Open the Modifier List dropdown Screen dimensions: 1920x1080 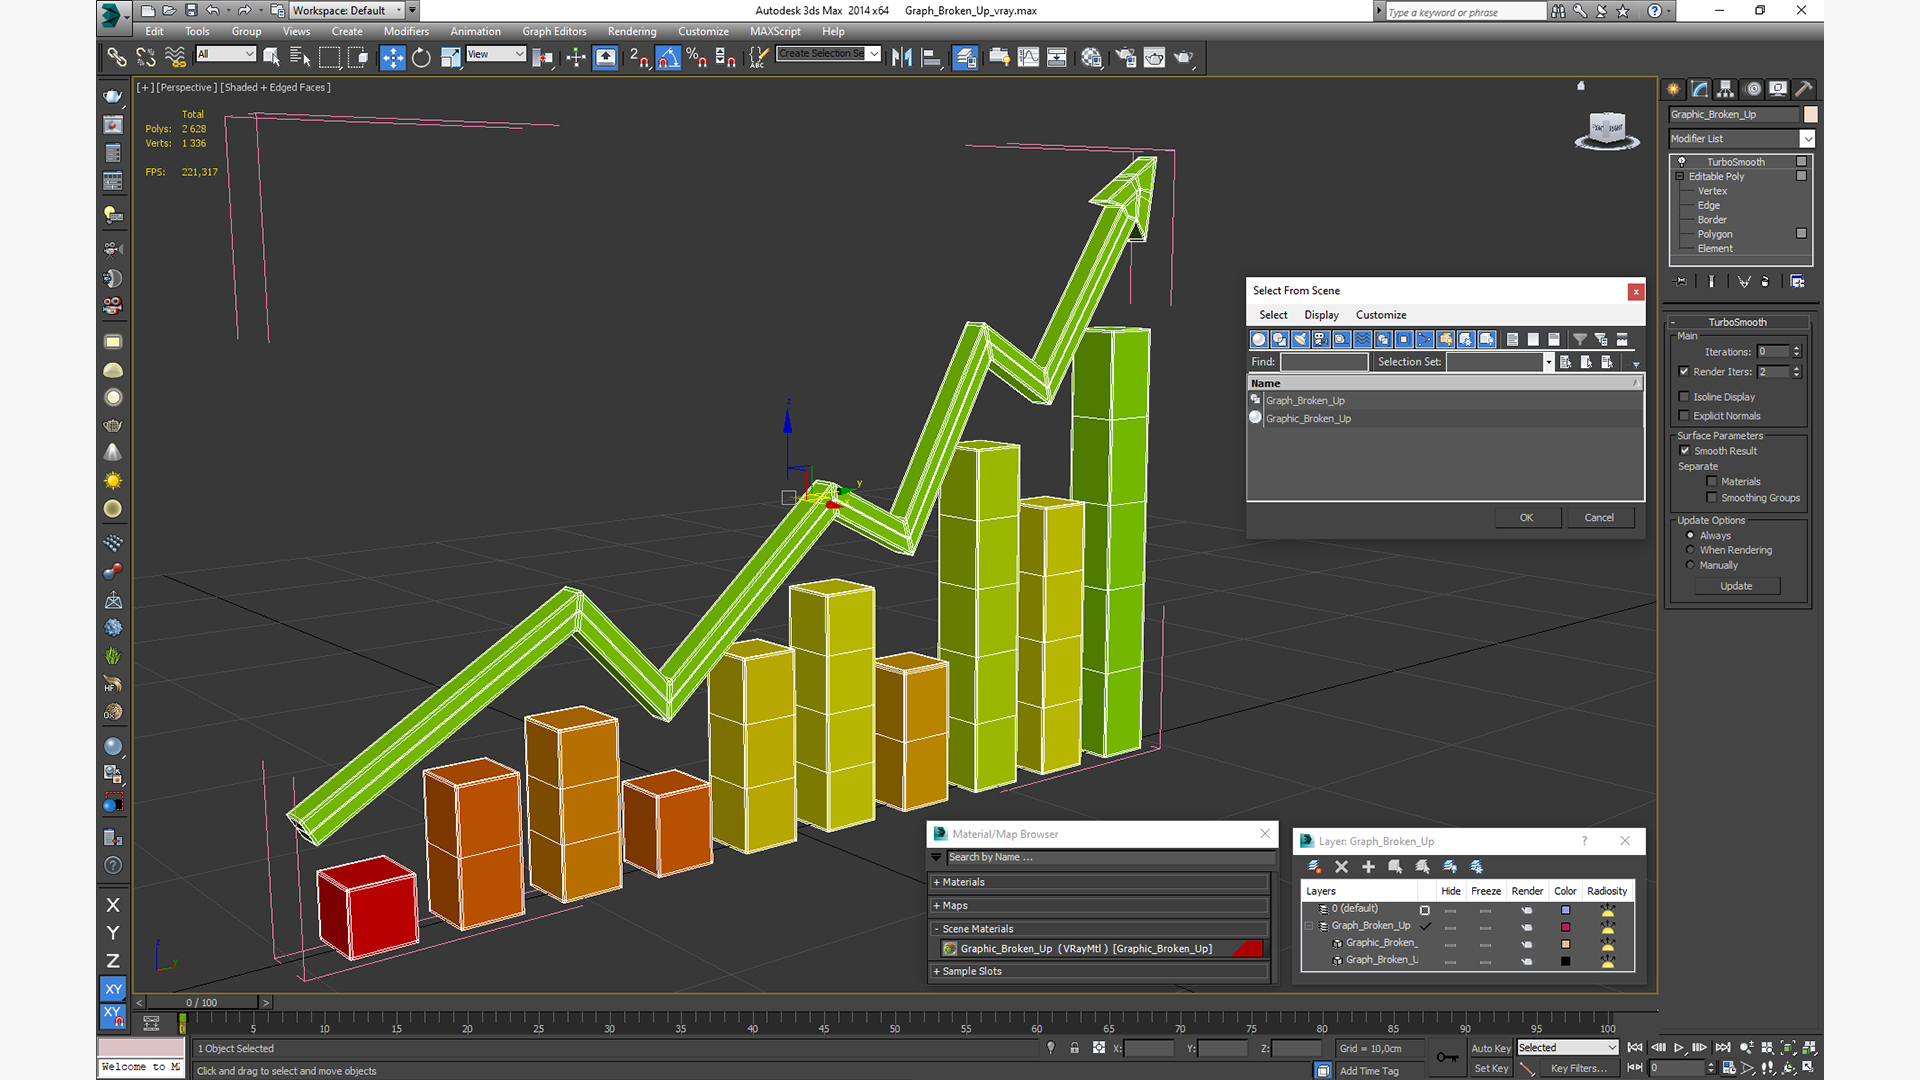pyautogui.click(x=1807, y=139)
